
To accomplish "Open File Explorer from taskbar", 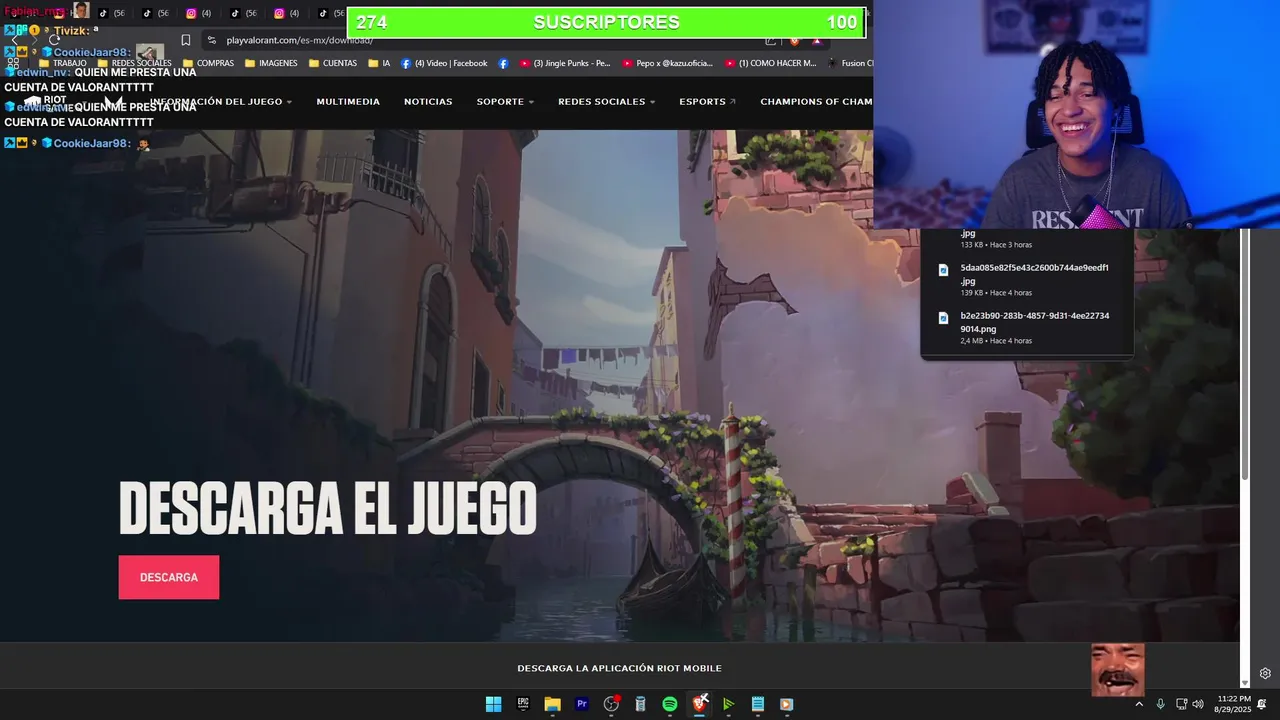I will tap(552, 704).
